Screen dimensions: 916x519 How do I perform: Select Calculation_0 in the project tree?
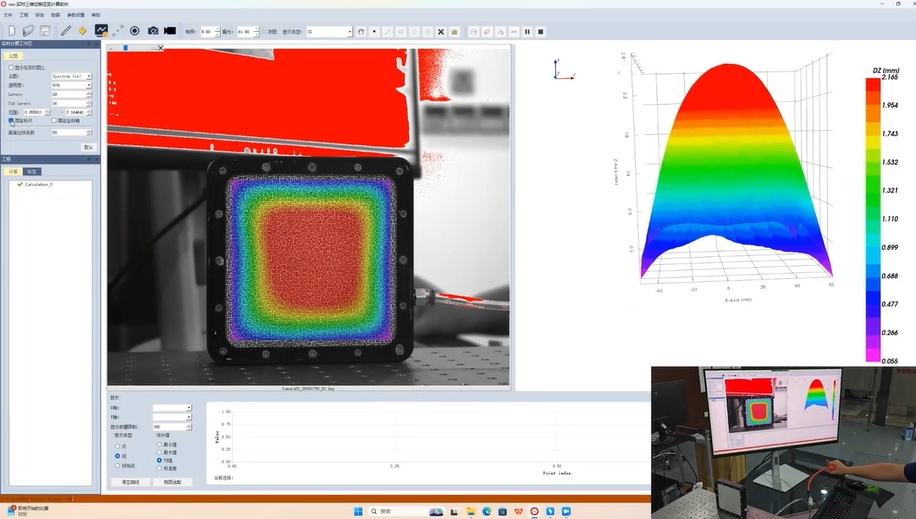click(38, 184)
